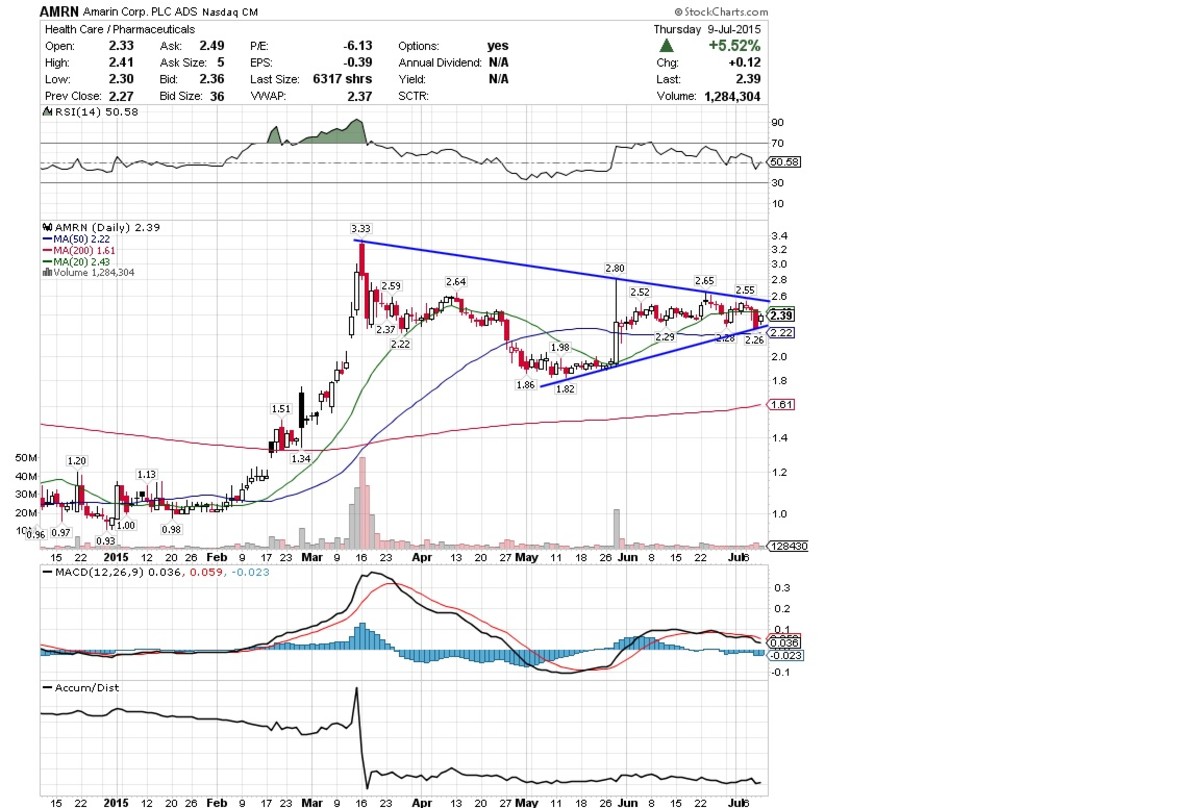Click the 2.64 April high label
1200x808 pixels.
[456, 282]
